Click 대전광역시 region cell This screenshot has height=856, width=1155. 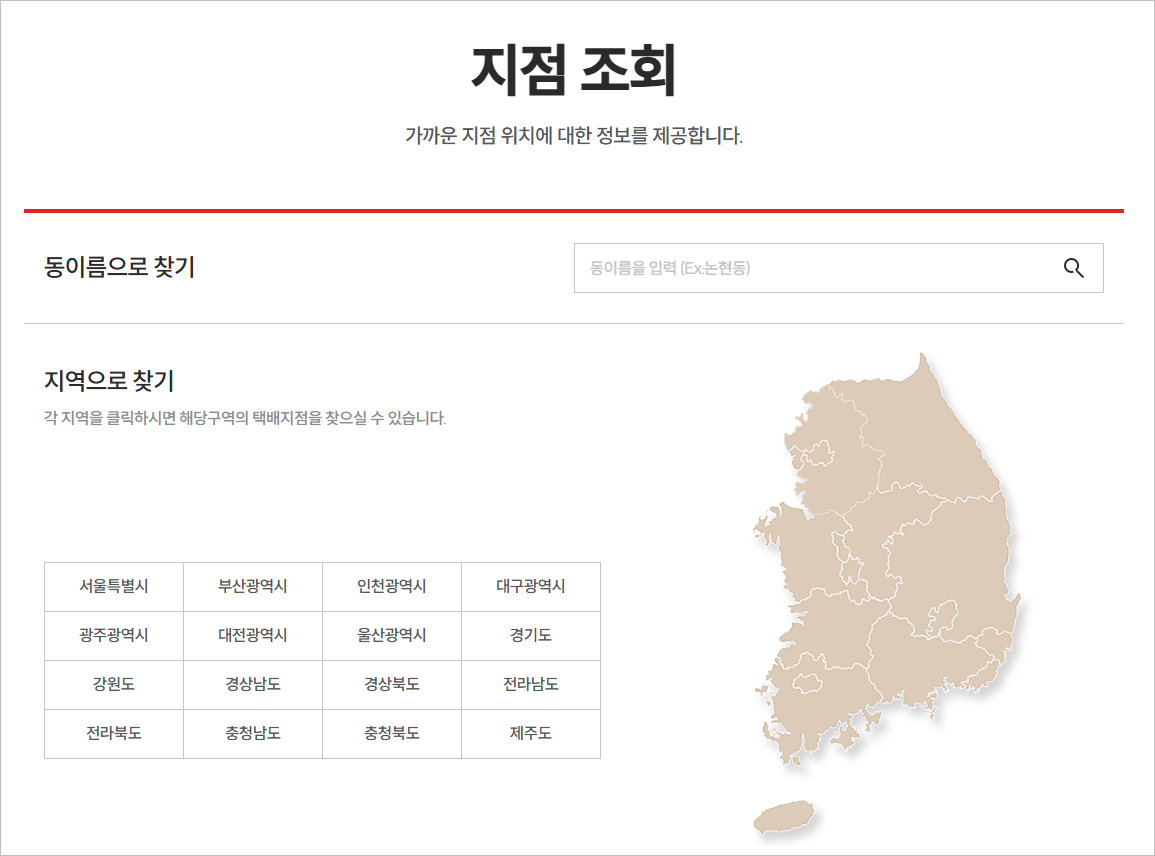coord(252,636)
